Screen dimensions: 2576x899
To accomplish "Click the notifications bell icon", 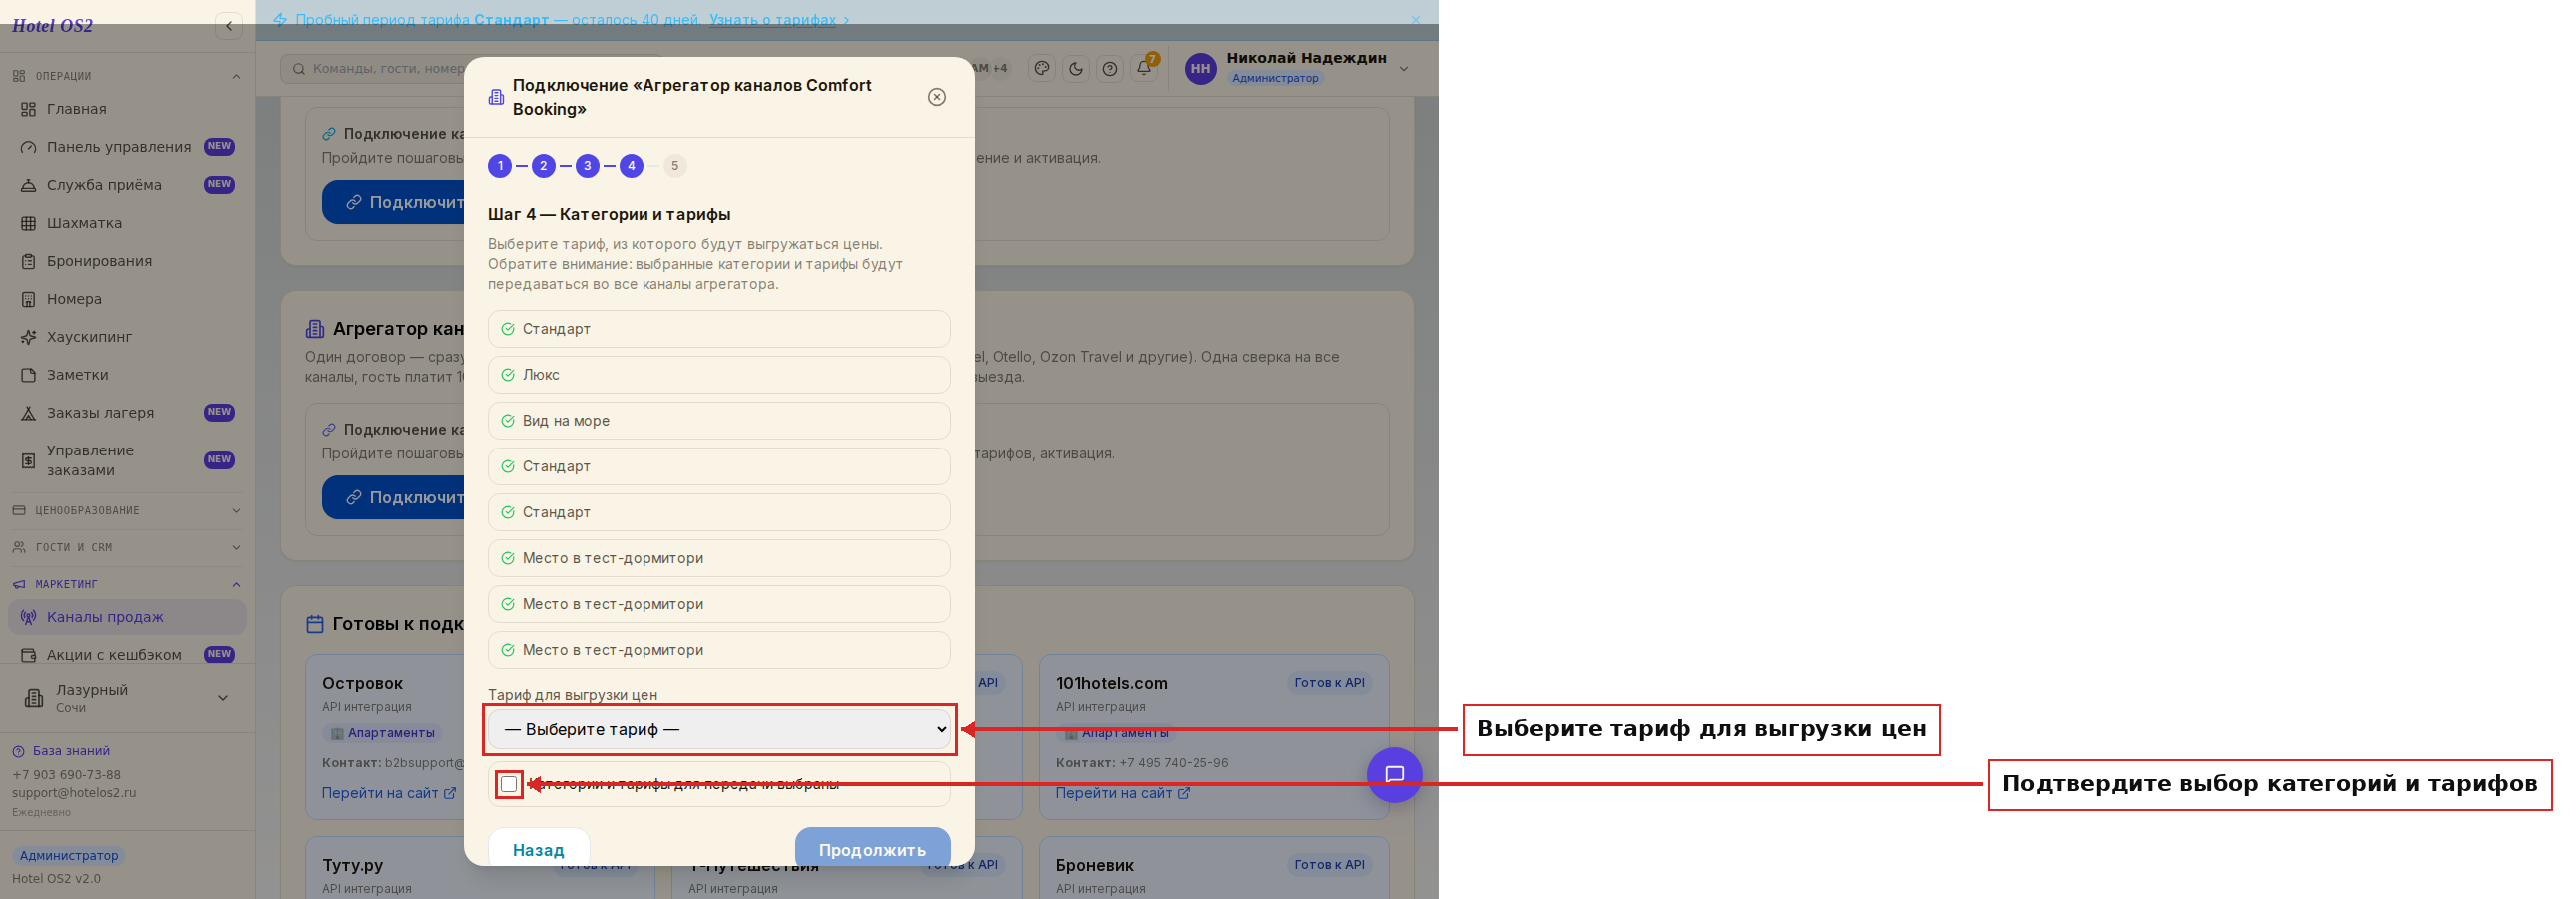I will (x=1144, y=68).
